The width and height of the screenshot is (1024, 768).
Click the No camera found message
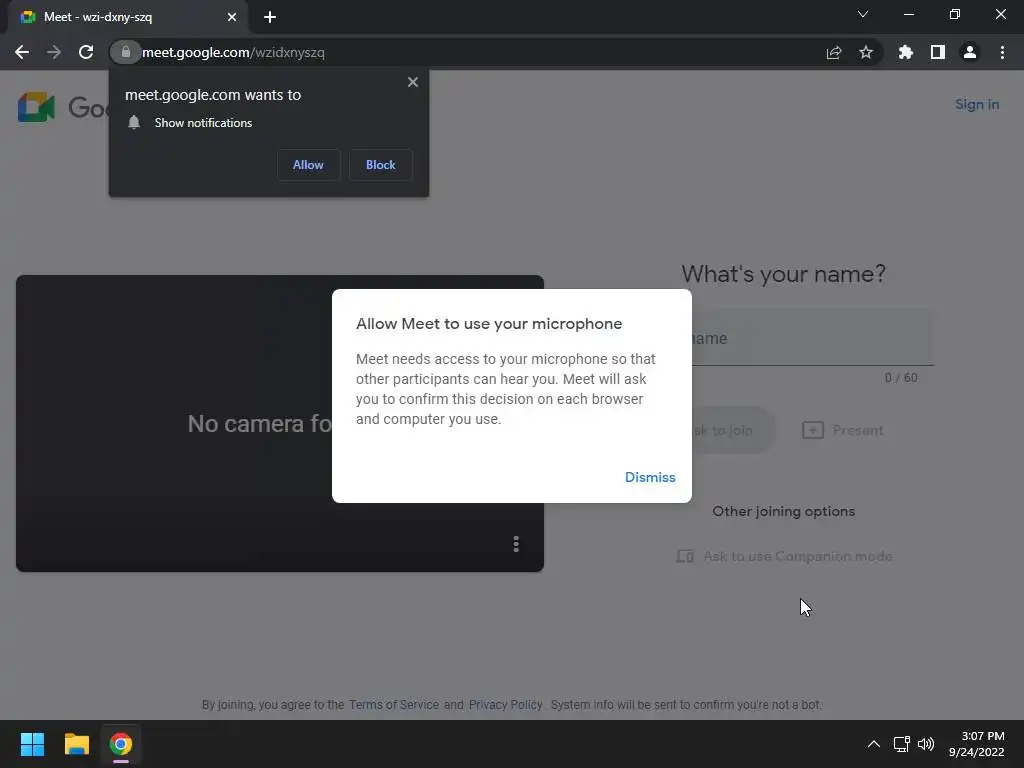(x=260, y=424)
